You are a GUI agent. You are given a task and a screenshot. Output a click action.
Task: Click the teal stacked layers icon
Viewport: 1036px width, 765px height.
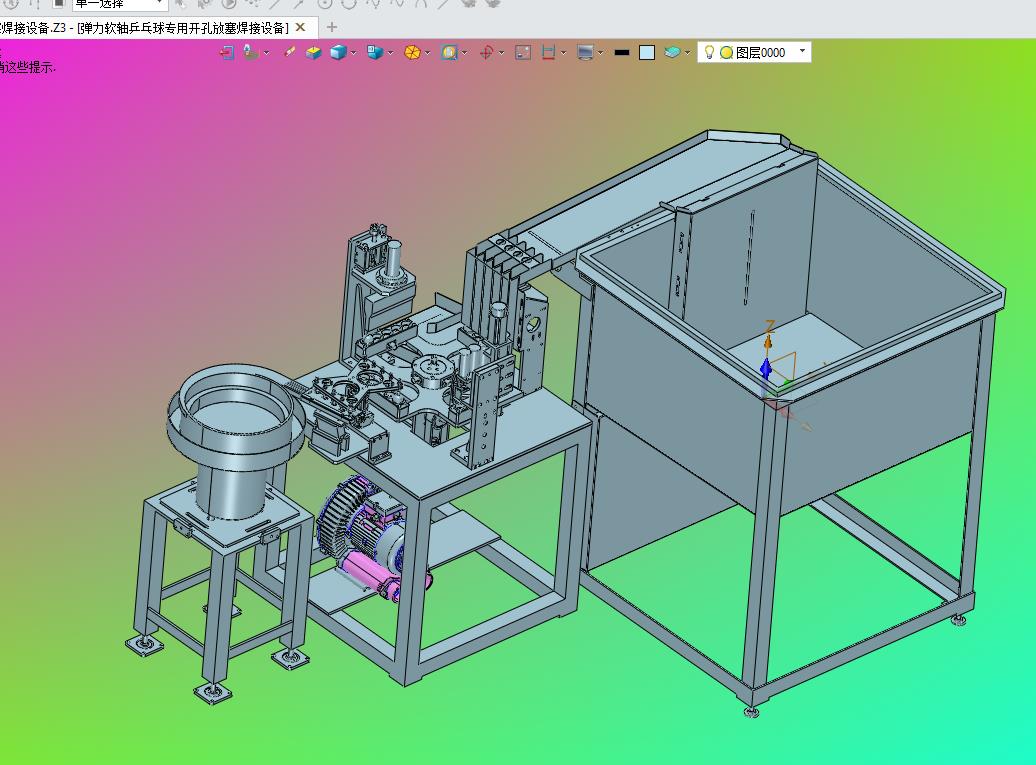tap(672, 53)
